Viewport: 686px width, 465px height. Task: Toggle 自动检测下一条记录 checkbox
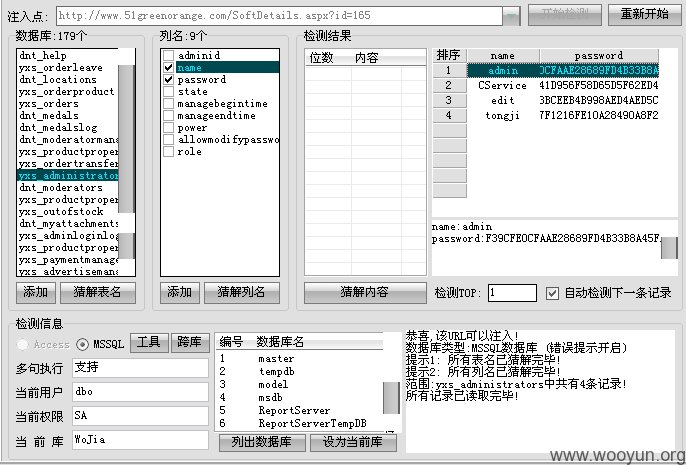coord(552,293)
